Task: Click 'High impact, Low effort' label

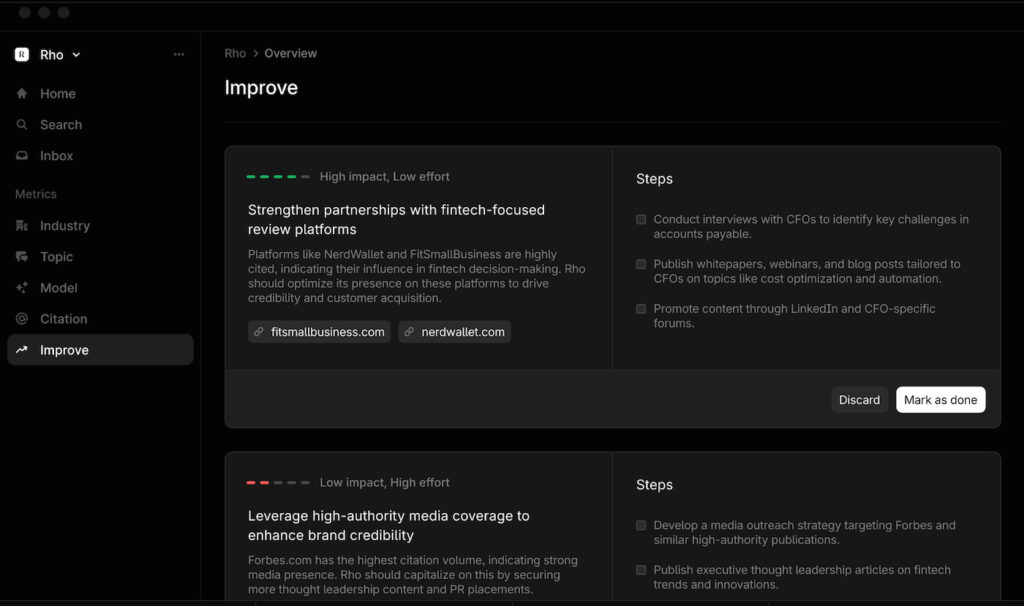Action: coord(385,176)
